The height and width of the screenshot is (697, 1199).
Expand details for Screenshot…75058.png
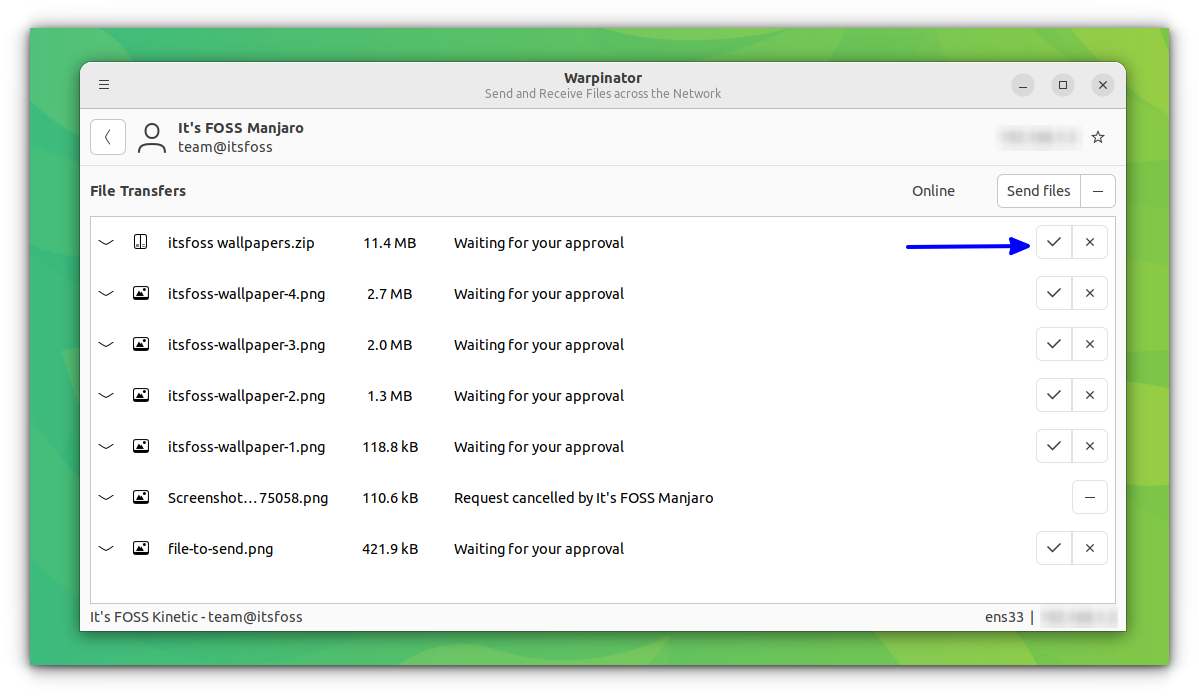tap(106, 496)
